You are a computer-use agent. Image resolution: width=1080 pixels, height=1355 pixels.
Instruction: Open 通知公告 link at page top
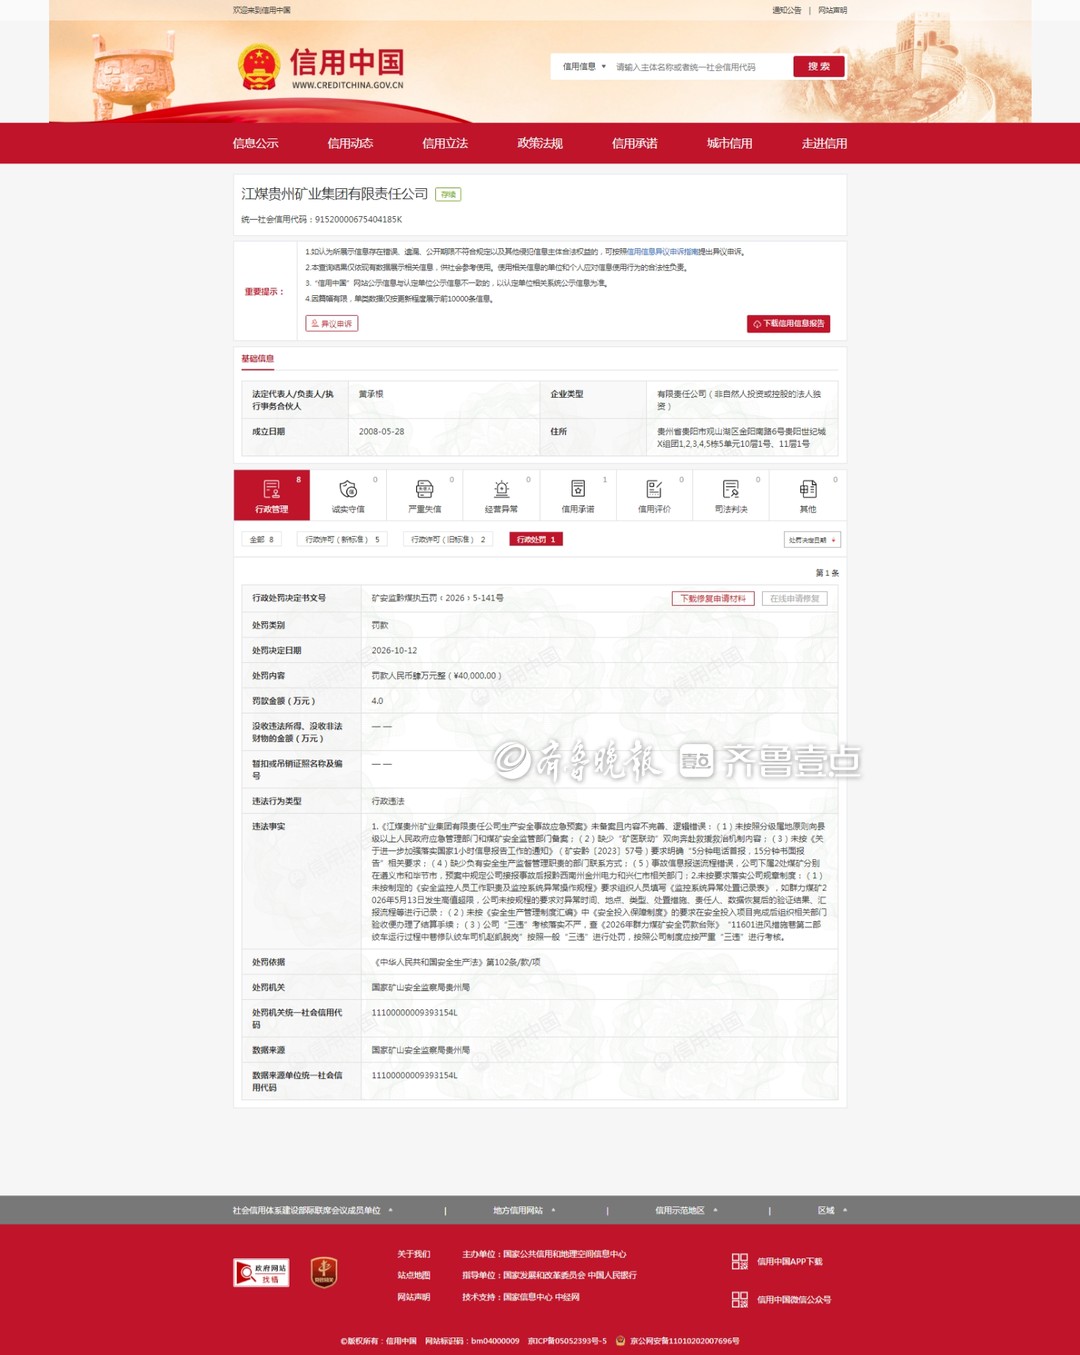tap(787, 10)
